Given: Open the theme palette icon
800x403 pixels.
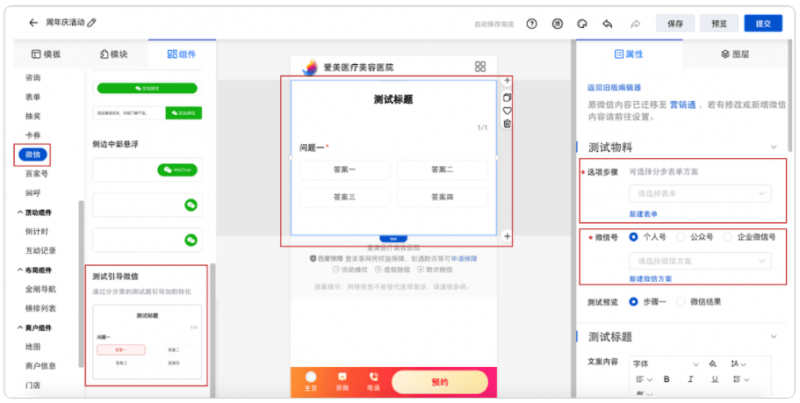Looking at the screenshot, I should (x=582, y=23).
